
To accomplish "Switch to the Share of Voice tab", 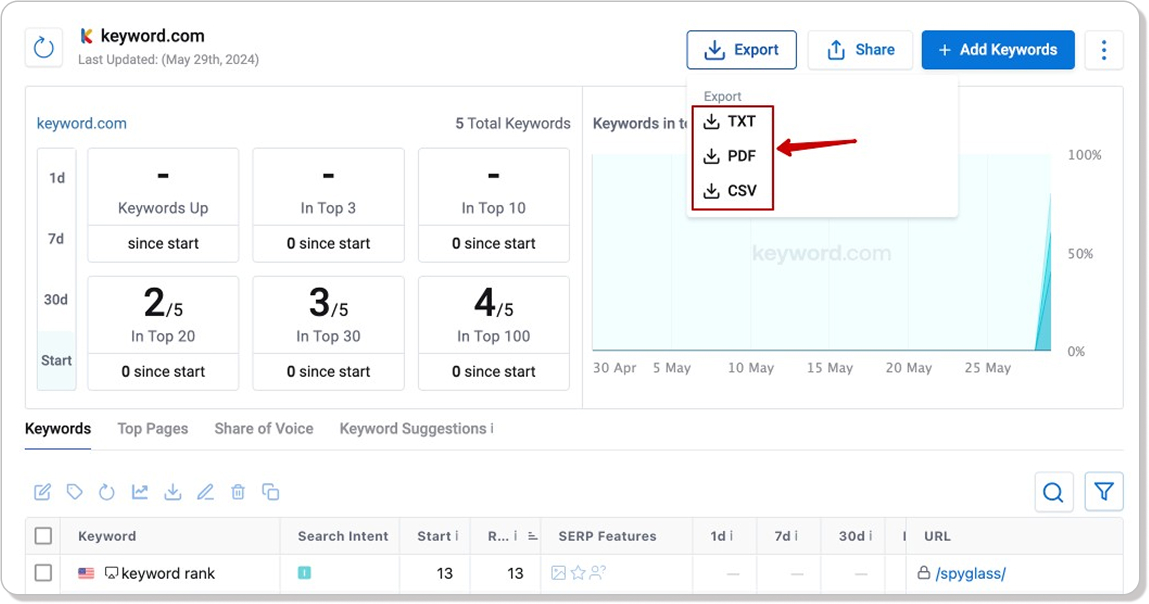I will tap(264, 429).
